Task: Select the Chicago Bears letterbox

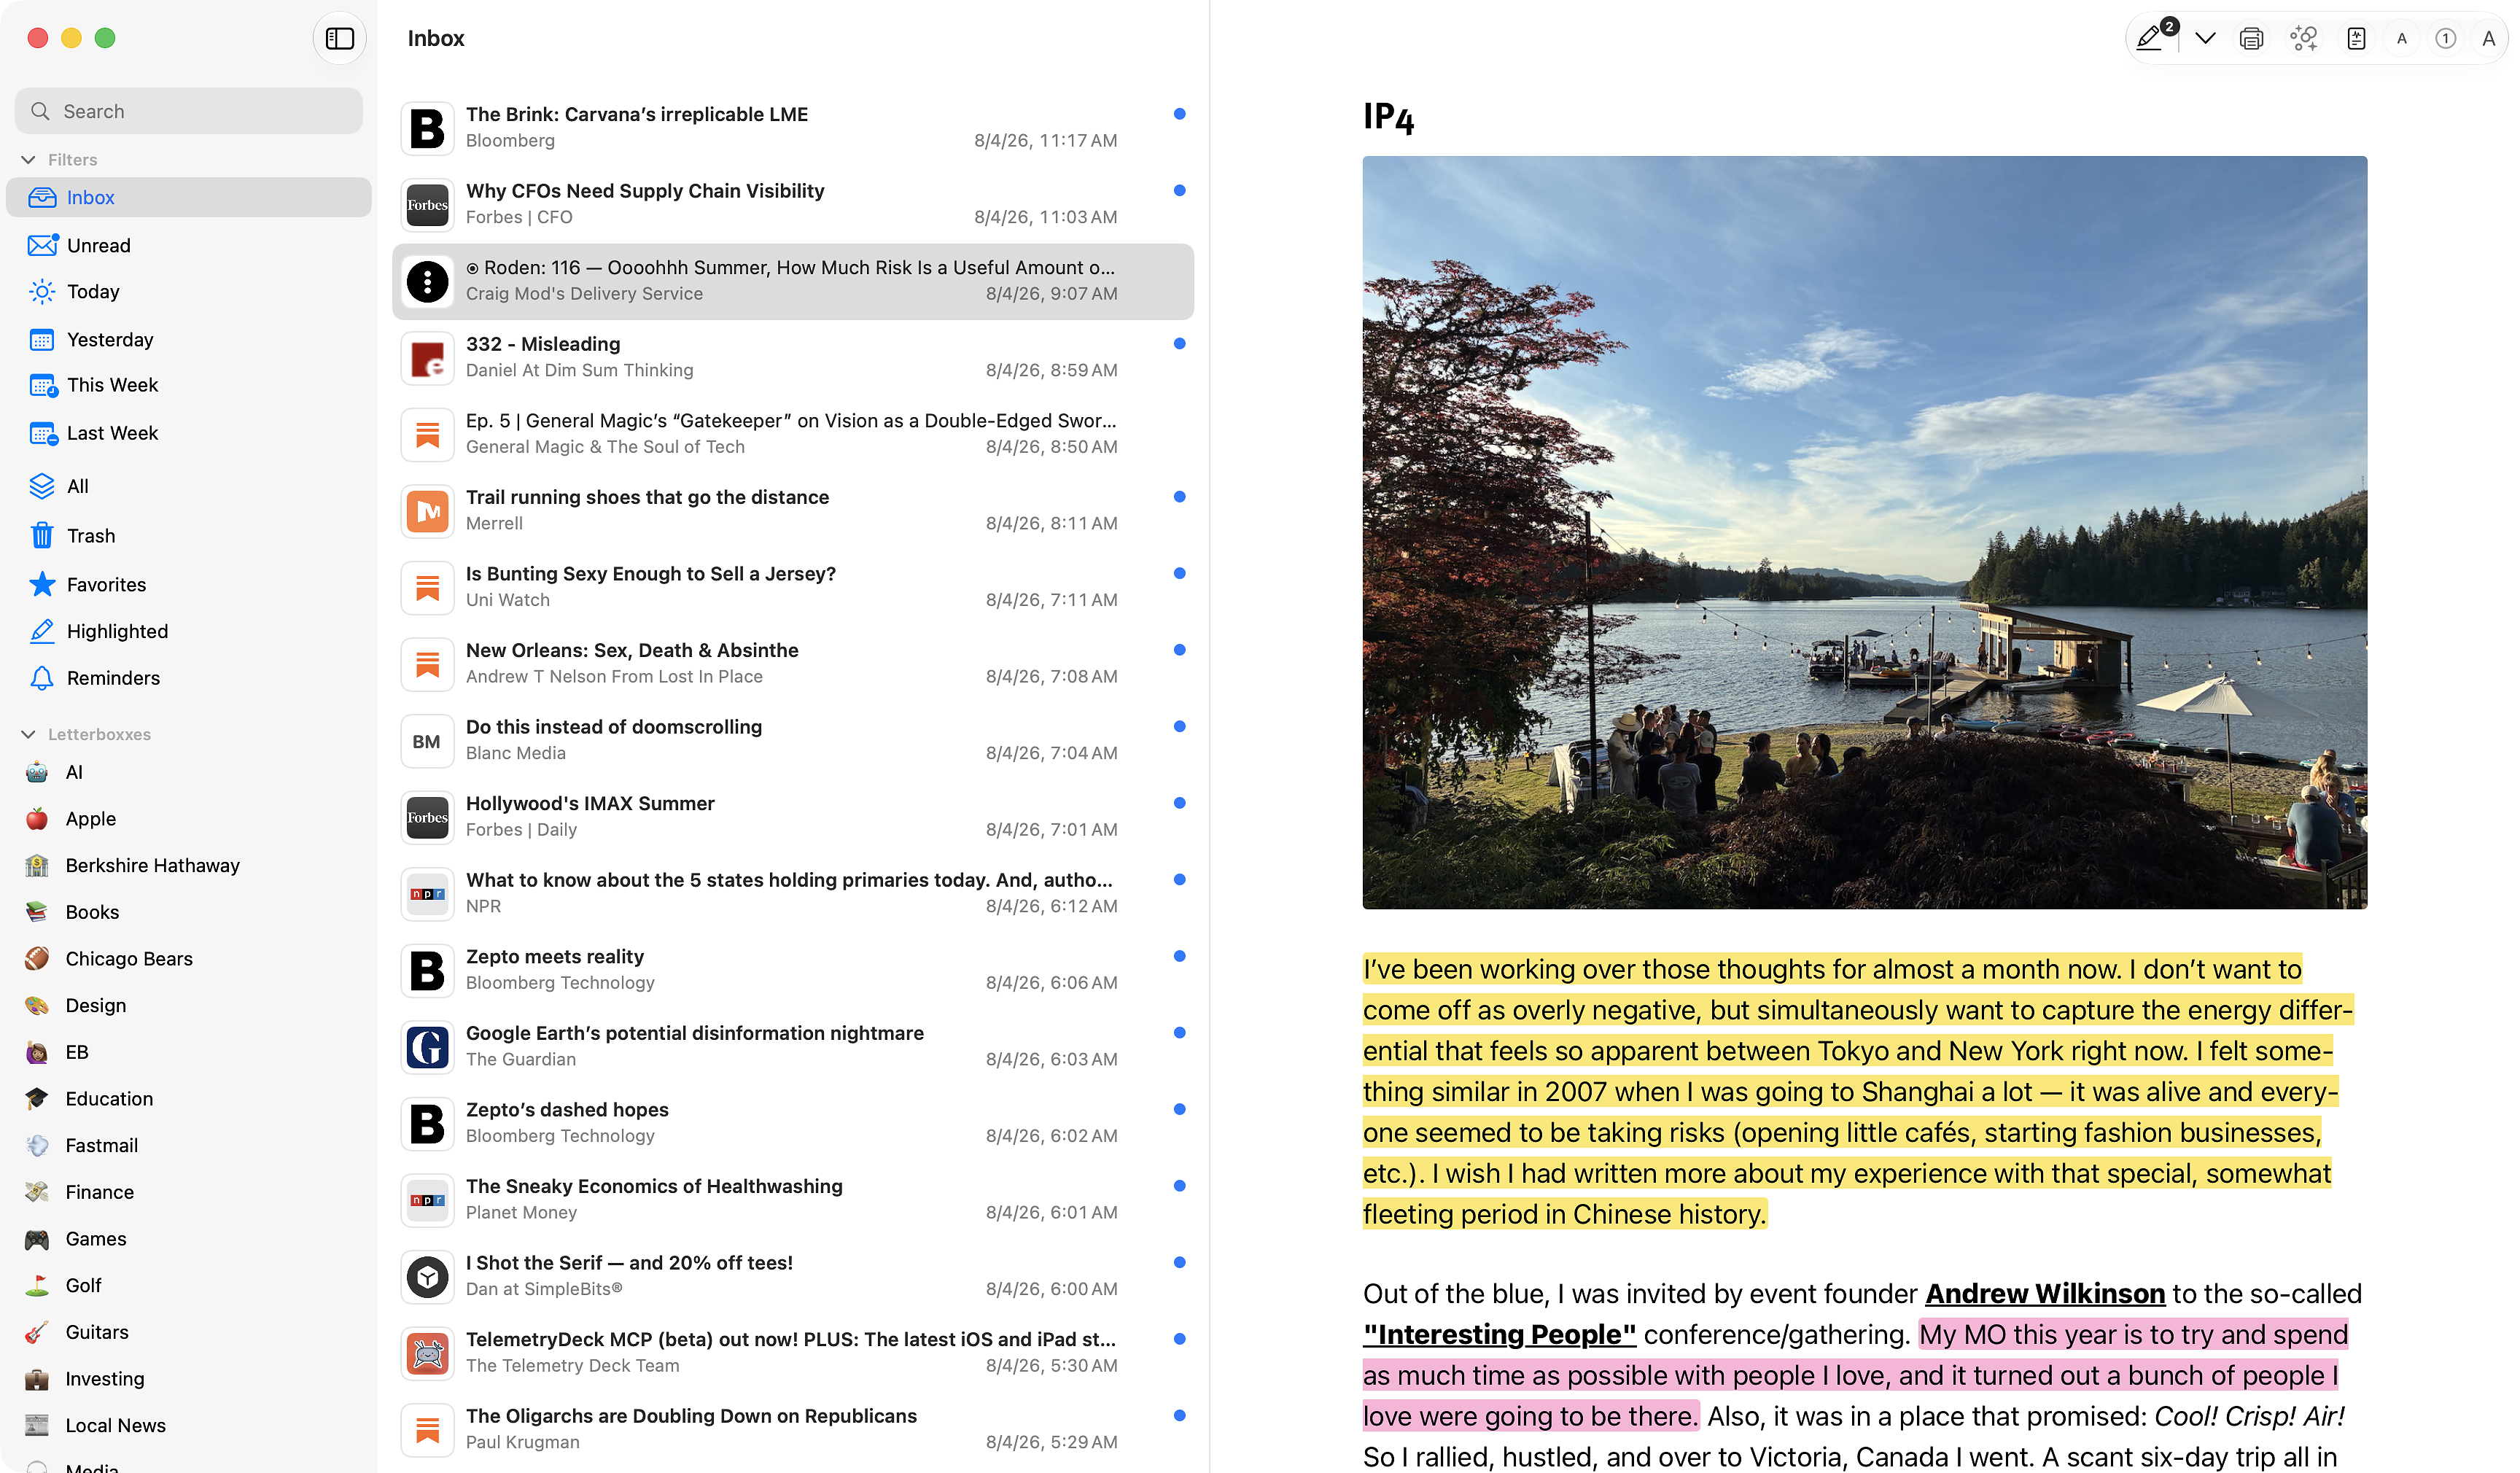Action: pos(188,958)
